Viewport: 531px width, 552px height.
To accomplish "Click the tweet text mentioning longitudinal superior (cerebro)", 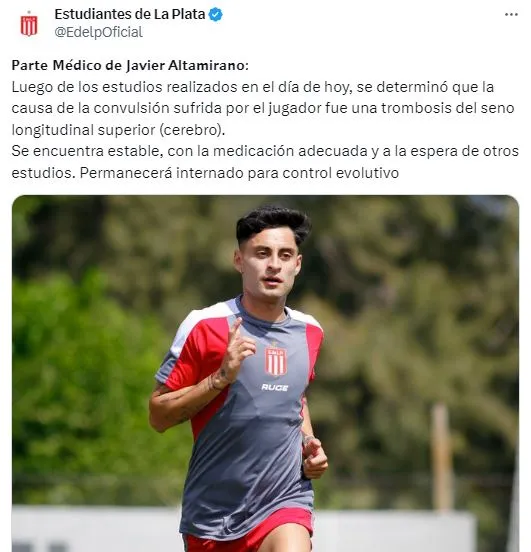I will (118, 130).
